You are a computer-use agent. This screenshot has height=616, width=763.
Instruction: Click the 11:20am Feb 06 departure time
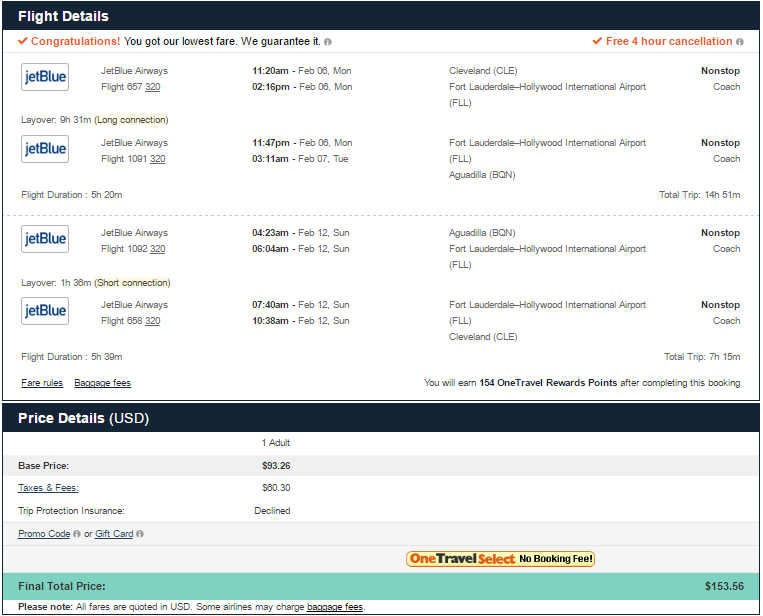coord(302,71)
